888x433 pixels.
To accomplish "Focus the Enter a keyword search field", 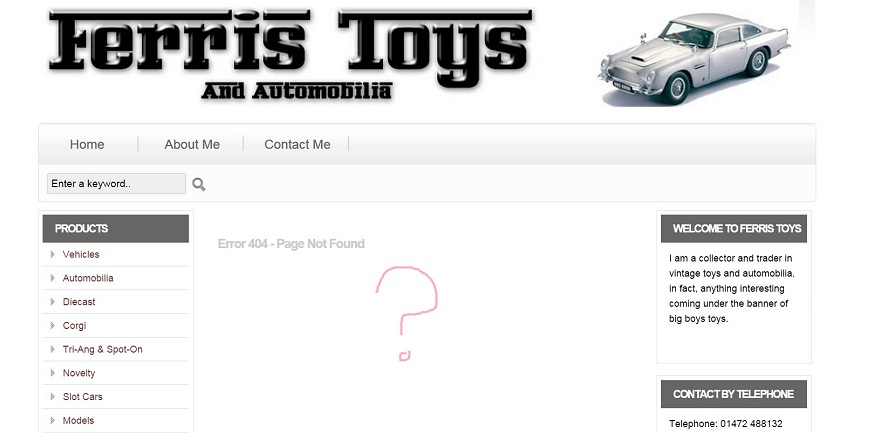I will [116, 183].
